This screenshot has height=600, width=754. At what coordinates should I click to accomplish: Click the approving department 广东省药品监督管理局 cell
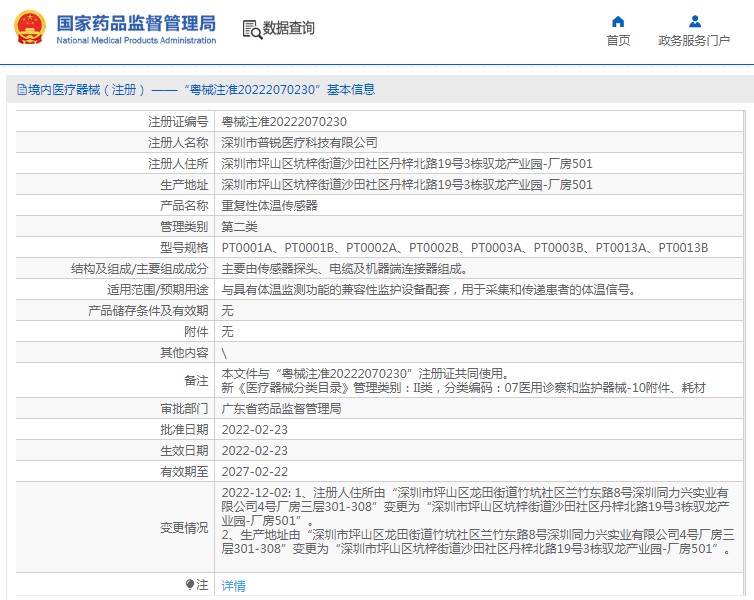point(281,409)
